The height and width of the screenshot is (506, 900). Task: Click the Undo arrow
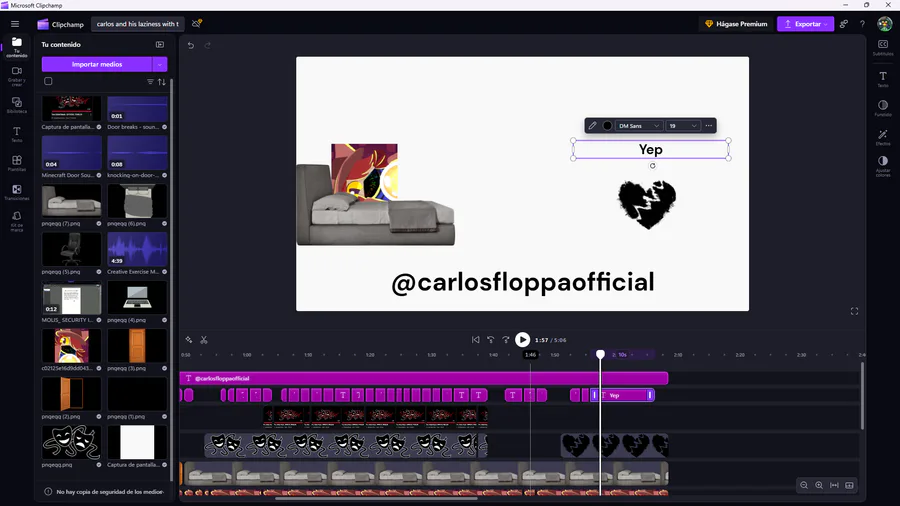191,45
